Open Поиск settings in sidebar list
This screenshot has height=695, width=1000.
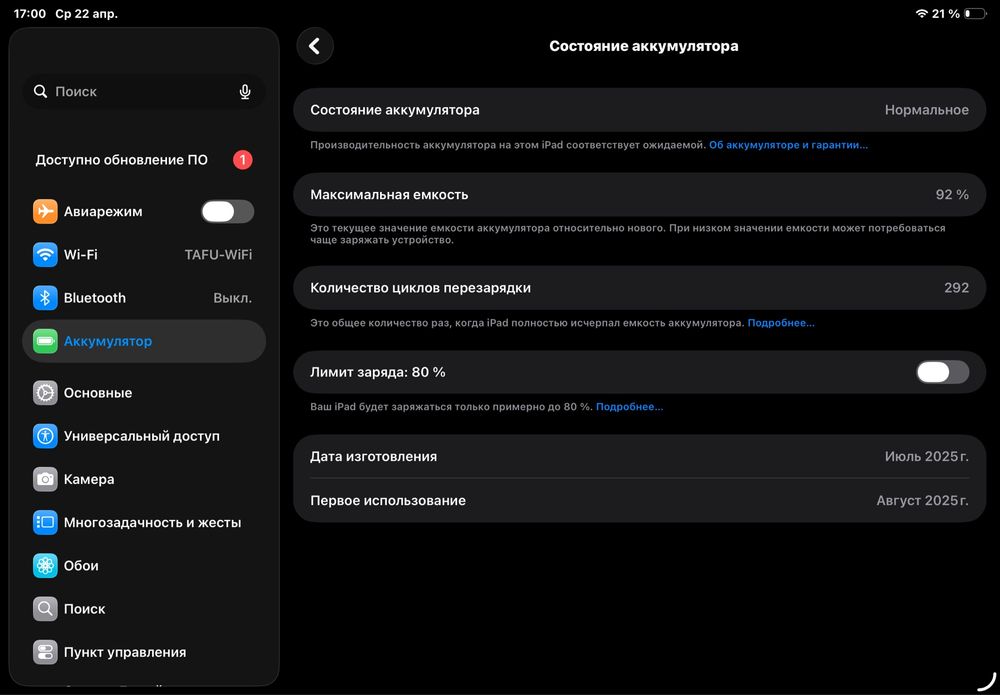(144, 609)
